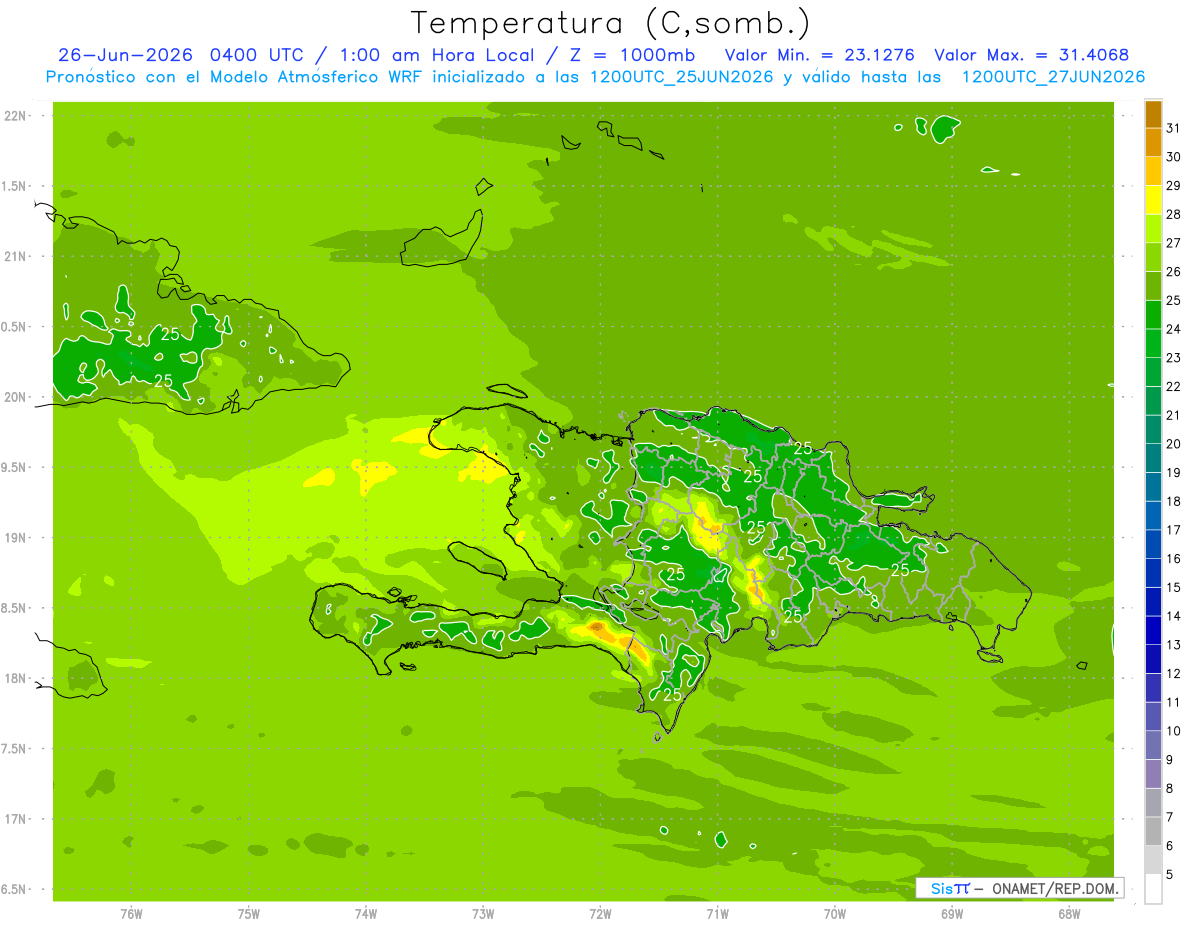Click 'Valor Min. = 23.1276' in the header
The image size is (1200, 927).
(819, 55)
